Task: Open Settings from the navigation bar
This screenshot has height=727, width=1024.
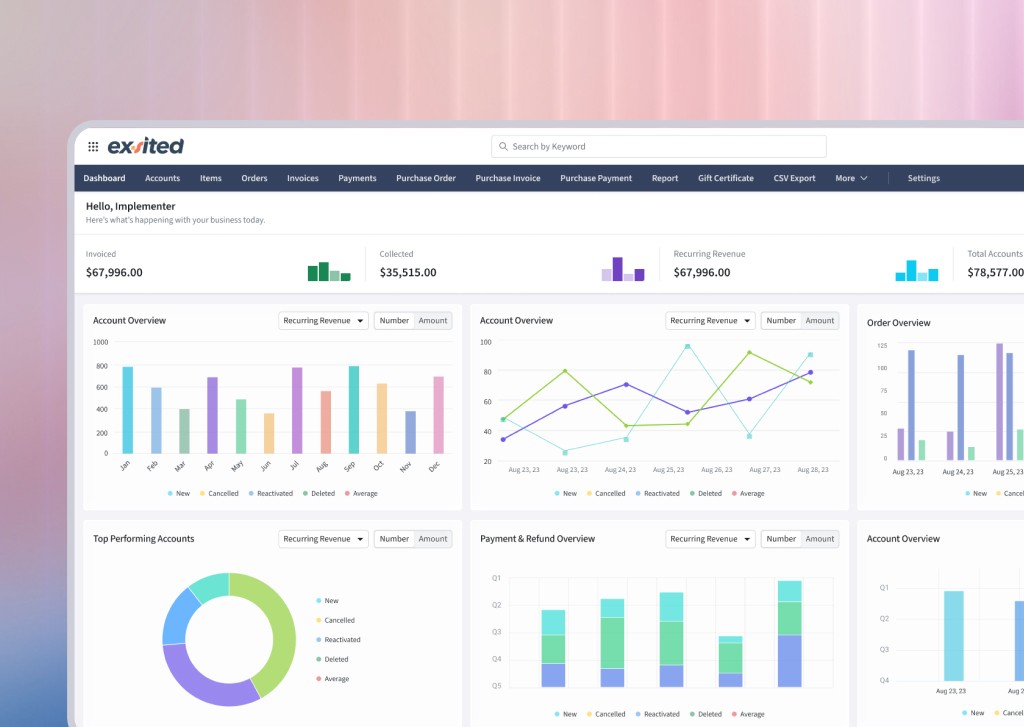Action: click(923, 178)
